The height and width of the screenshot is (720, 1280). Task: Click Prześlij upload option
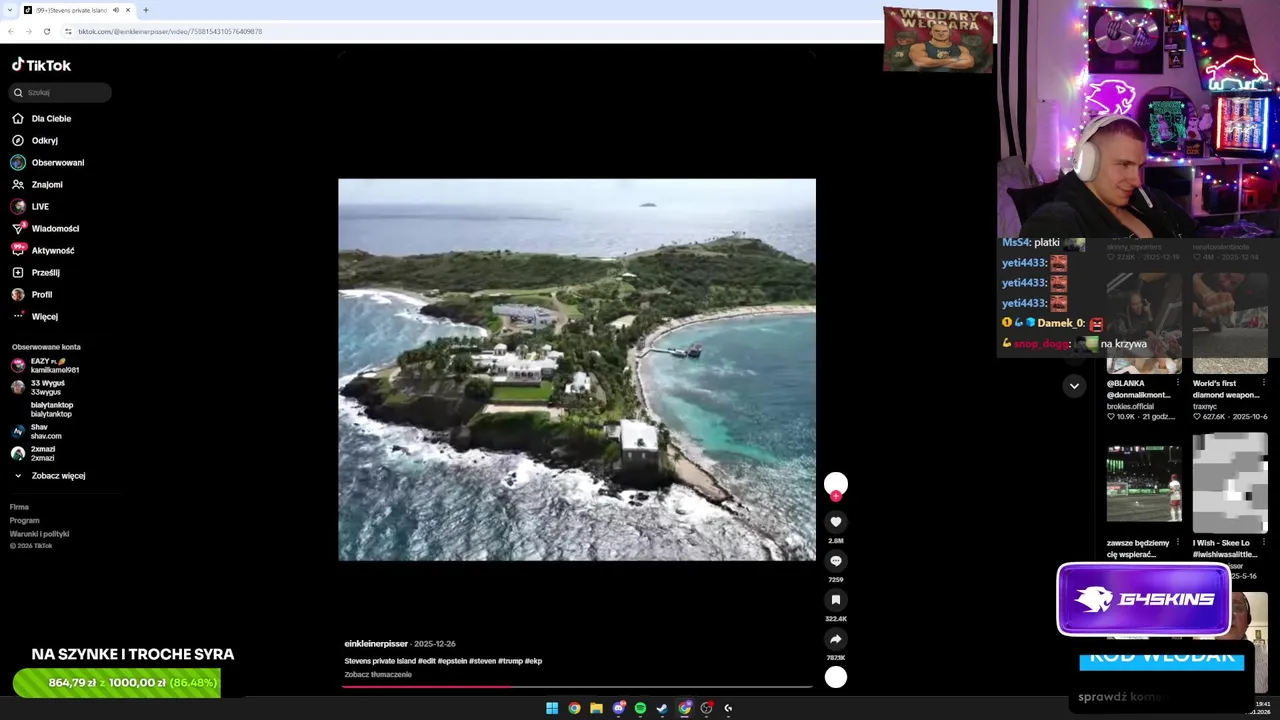coord(35,272)
